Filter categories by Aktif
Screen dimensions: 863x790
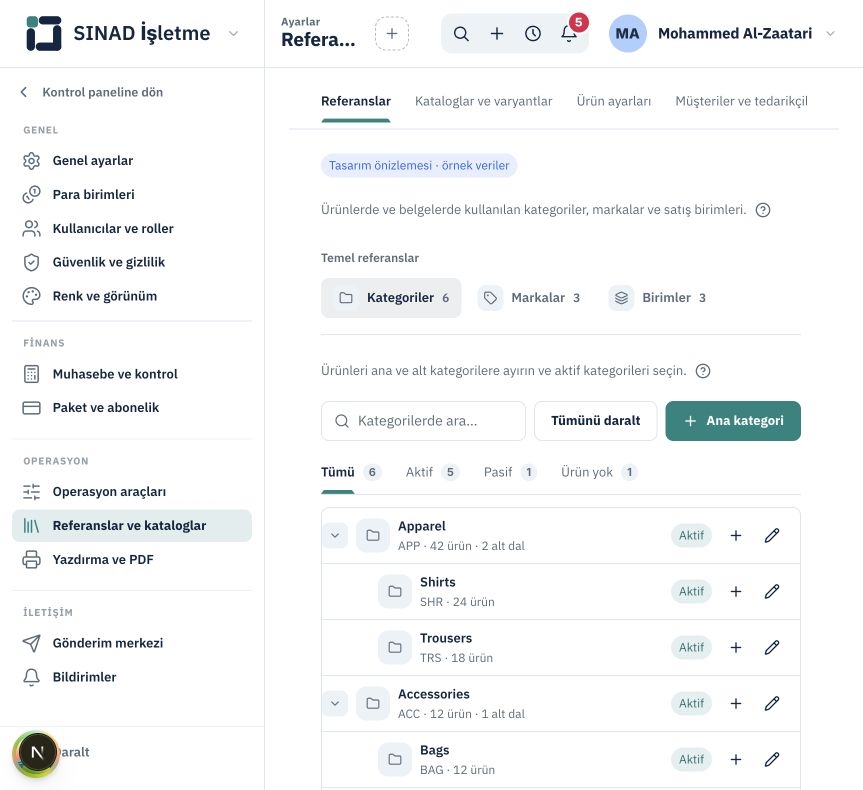pos(432,472)
